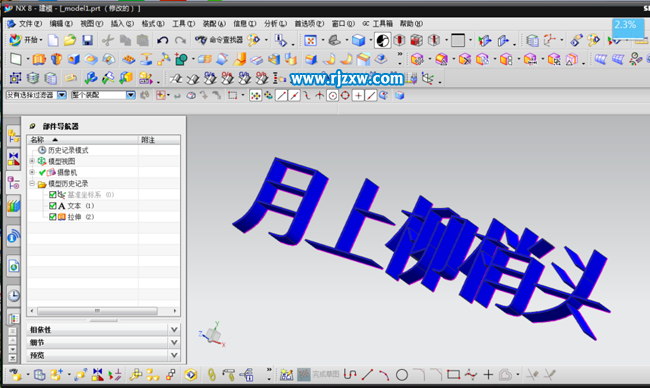
Task: Click the Fit view icon
Action: coord(310,40)
